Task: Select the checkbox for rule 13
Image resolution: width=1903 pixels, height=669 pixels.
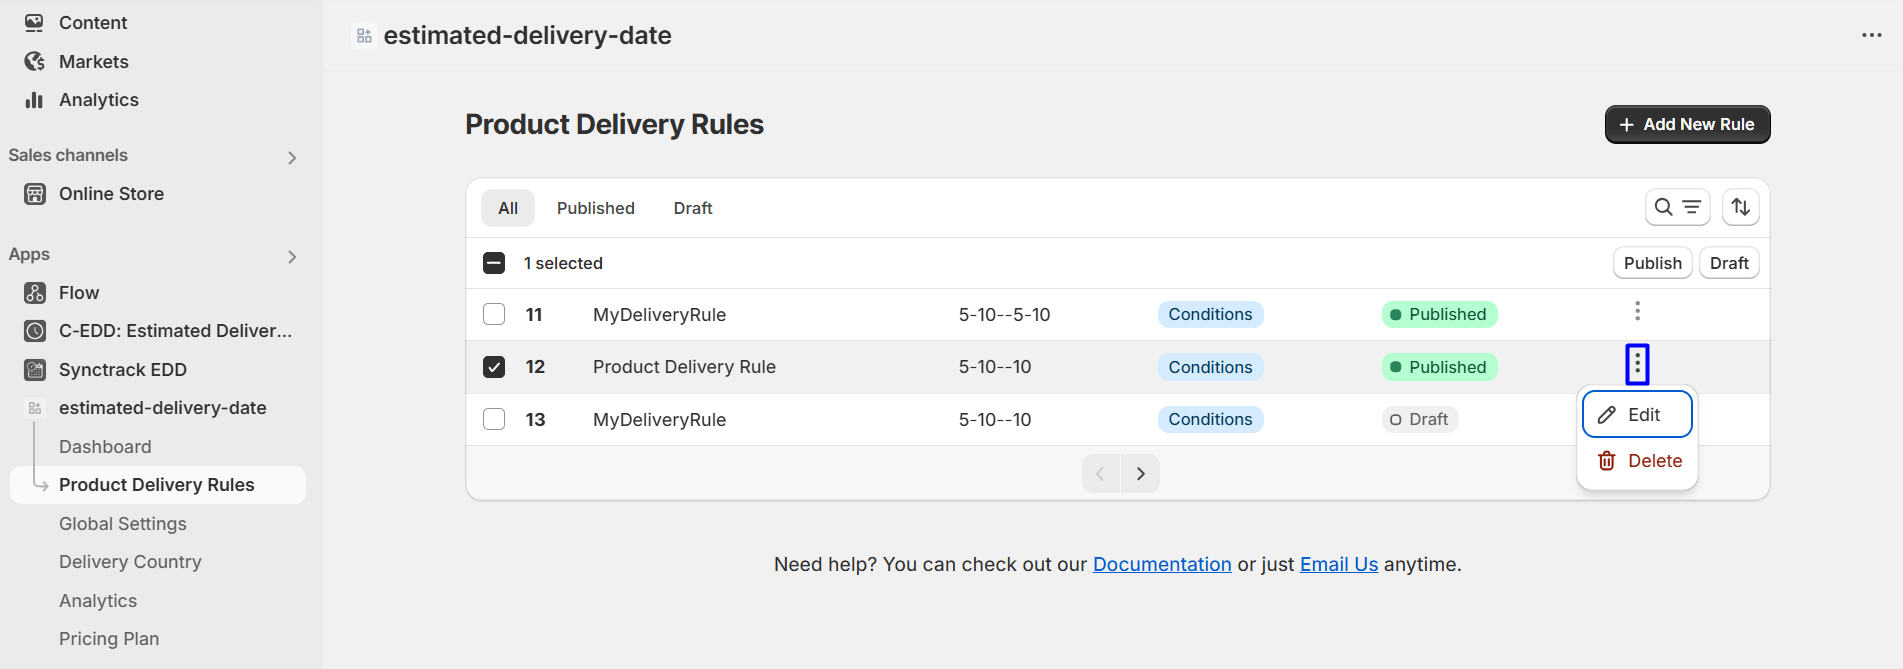Action: pyautogui.click(x=494, y=419)
